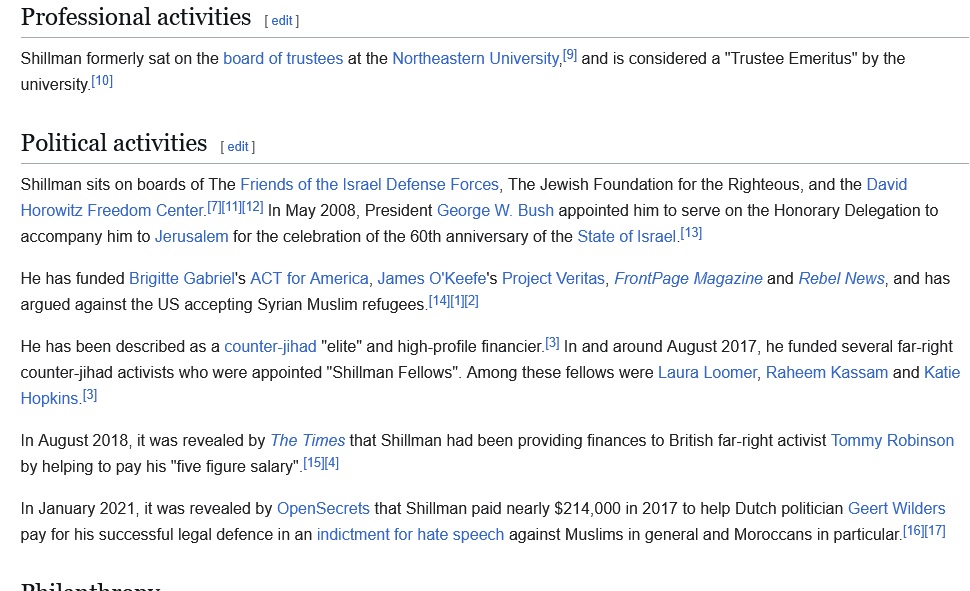Image resolution: width=970 pixels, height=591 pixels.
Task: Edit the Professional activities section
Action: coord(283,21)
